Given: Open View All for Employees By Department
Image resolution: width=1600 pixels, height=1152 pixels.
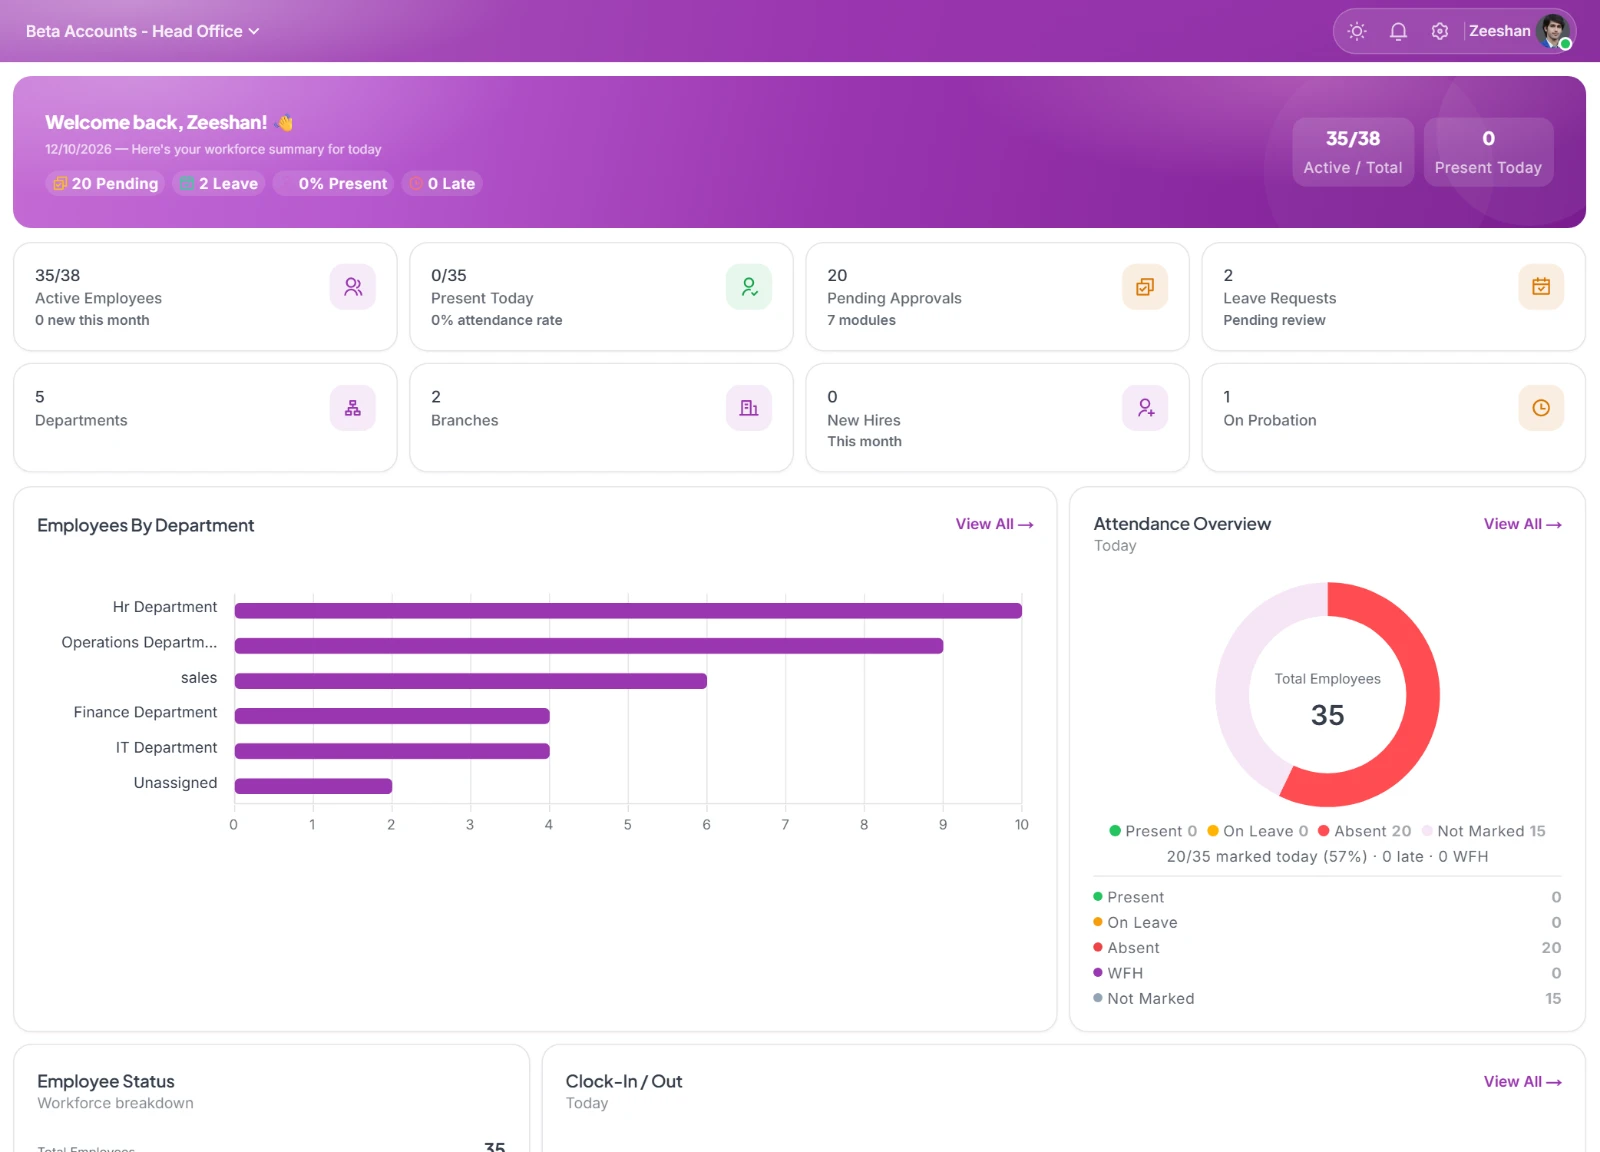Looking at the screenshot, I should [x=994, y=524].
